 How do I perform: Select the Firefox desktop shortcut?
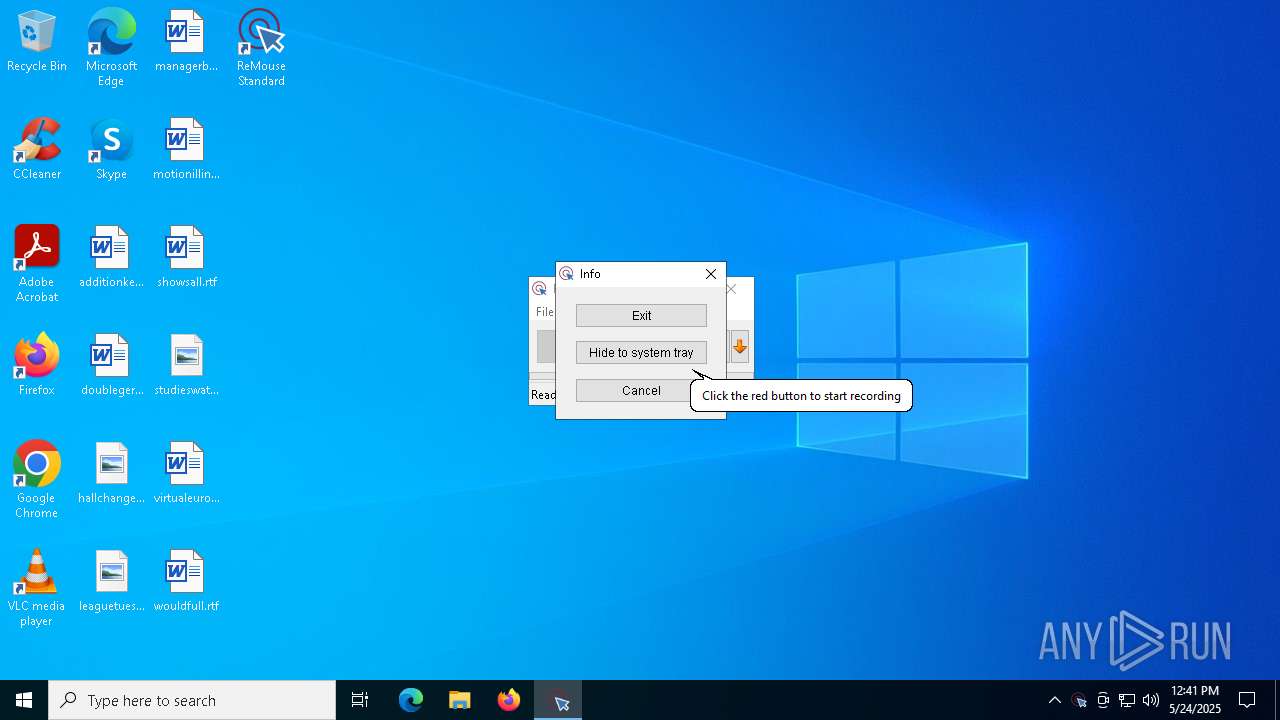[x=37, y=365]
